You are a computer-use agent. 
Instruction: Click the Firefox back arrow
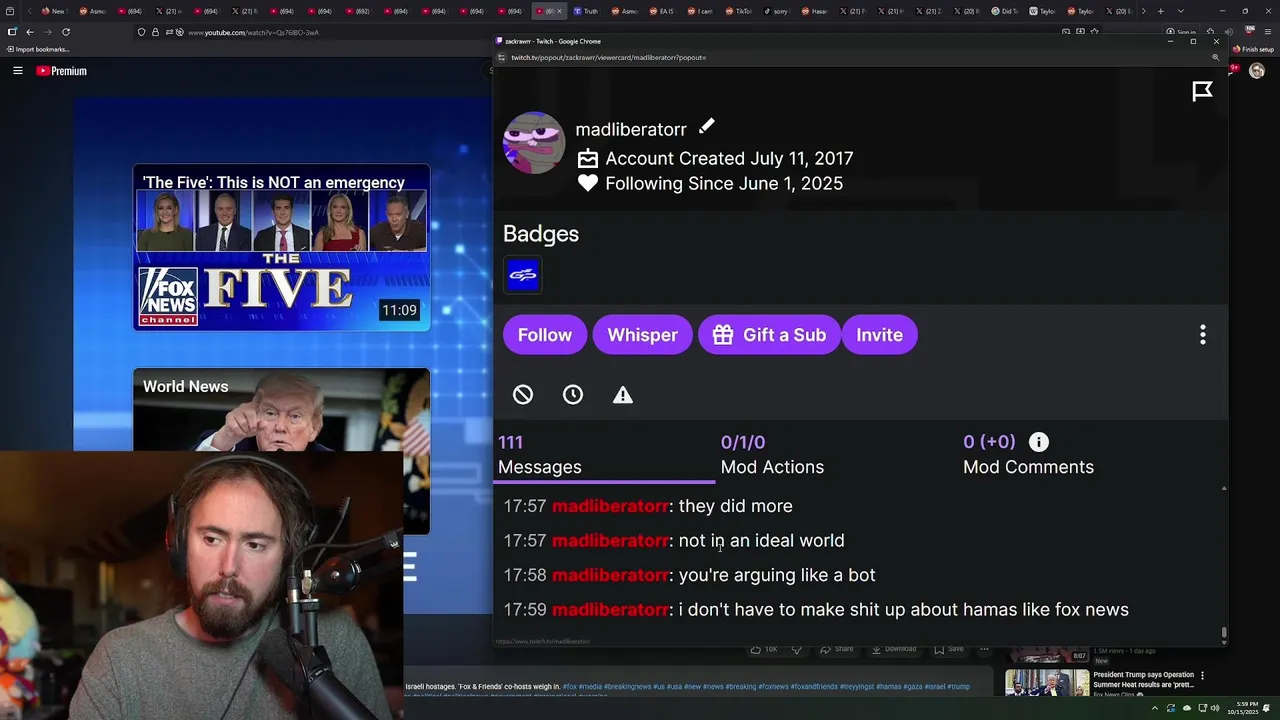[29, 32]
